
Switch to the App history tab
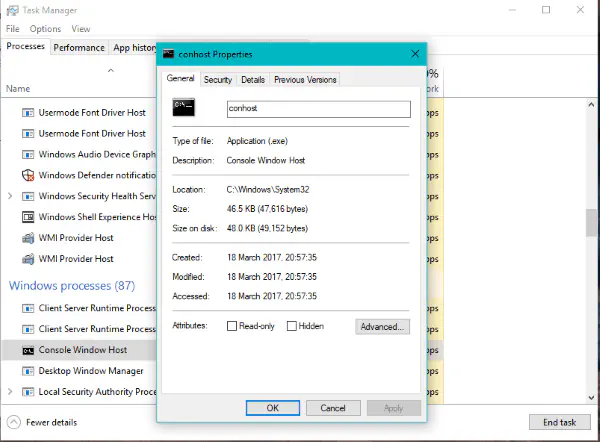(133, 47)
